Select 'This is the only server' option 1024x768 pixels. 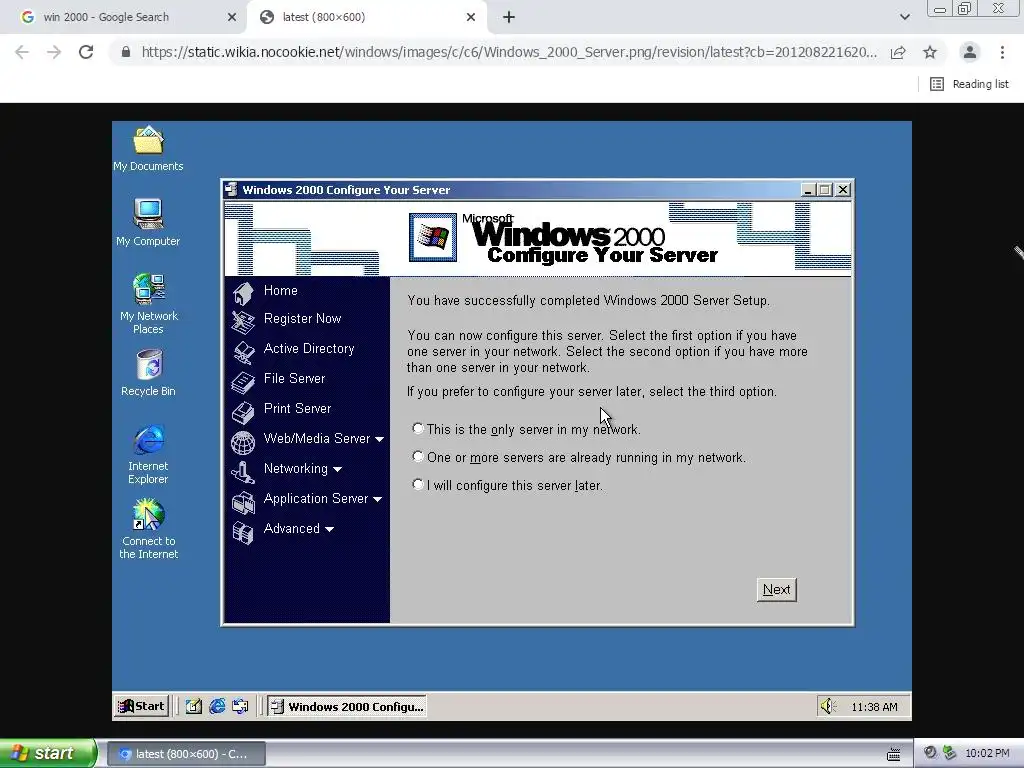coord(418,428)
